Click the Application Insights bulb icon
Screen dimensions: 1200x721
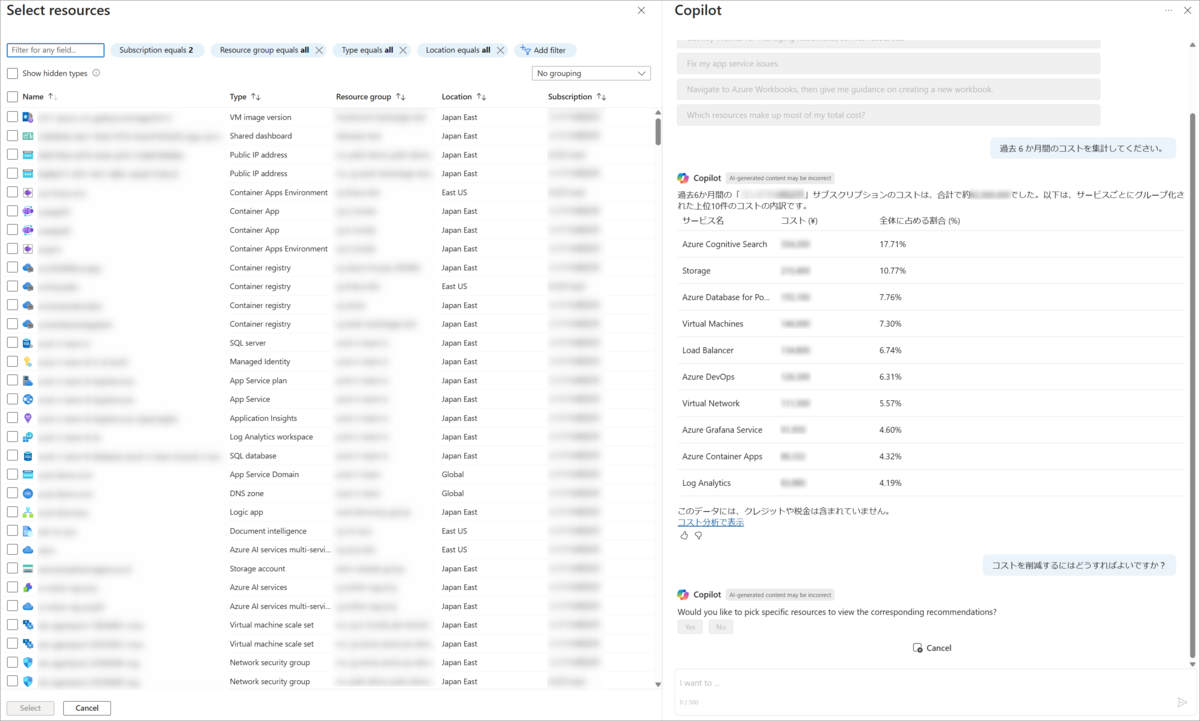click(x=28, y=418)
